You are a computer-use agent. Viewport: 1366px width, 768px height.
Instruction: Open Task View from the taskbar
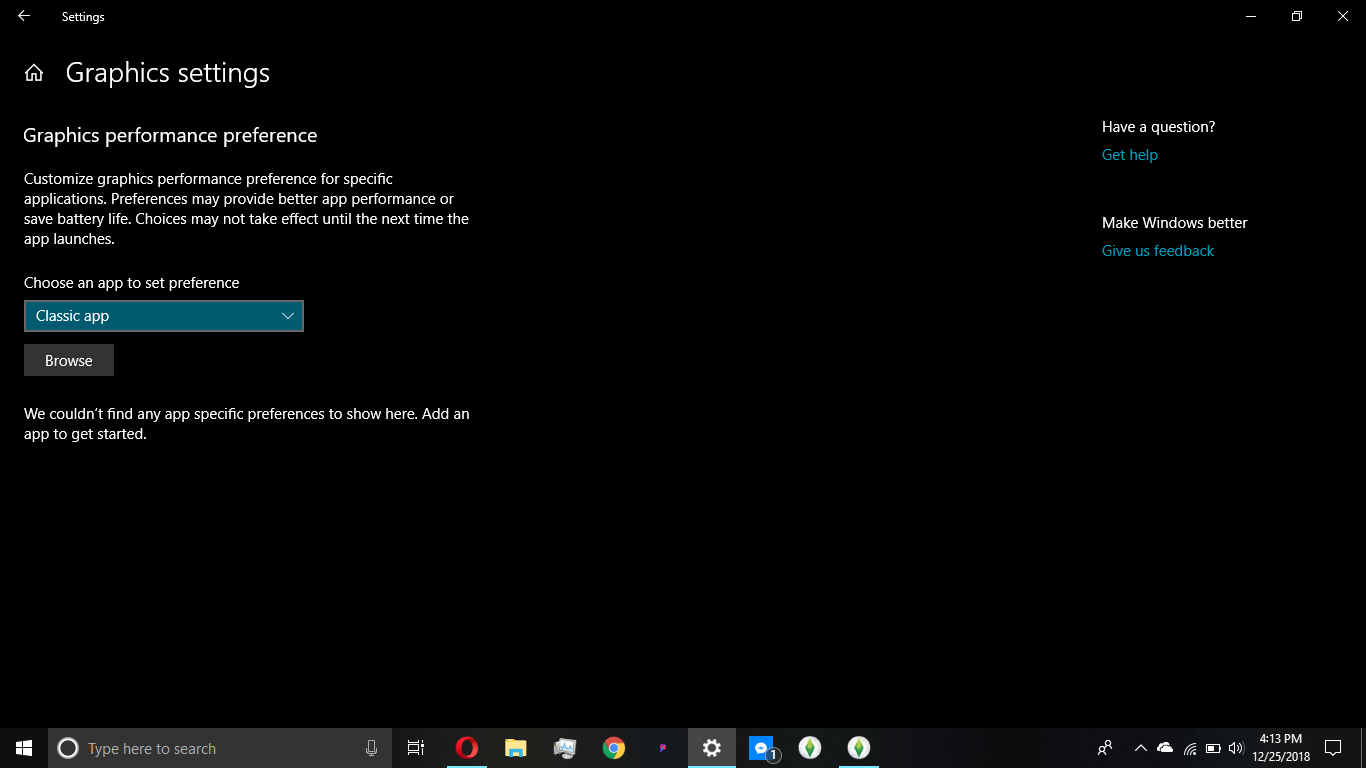point(416,748)
